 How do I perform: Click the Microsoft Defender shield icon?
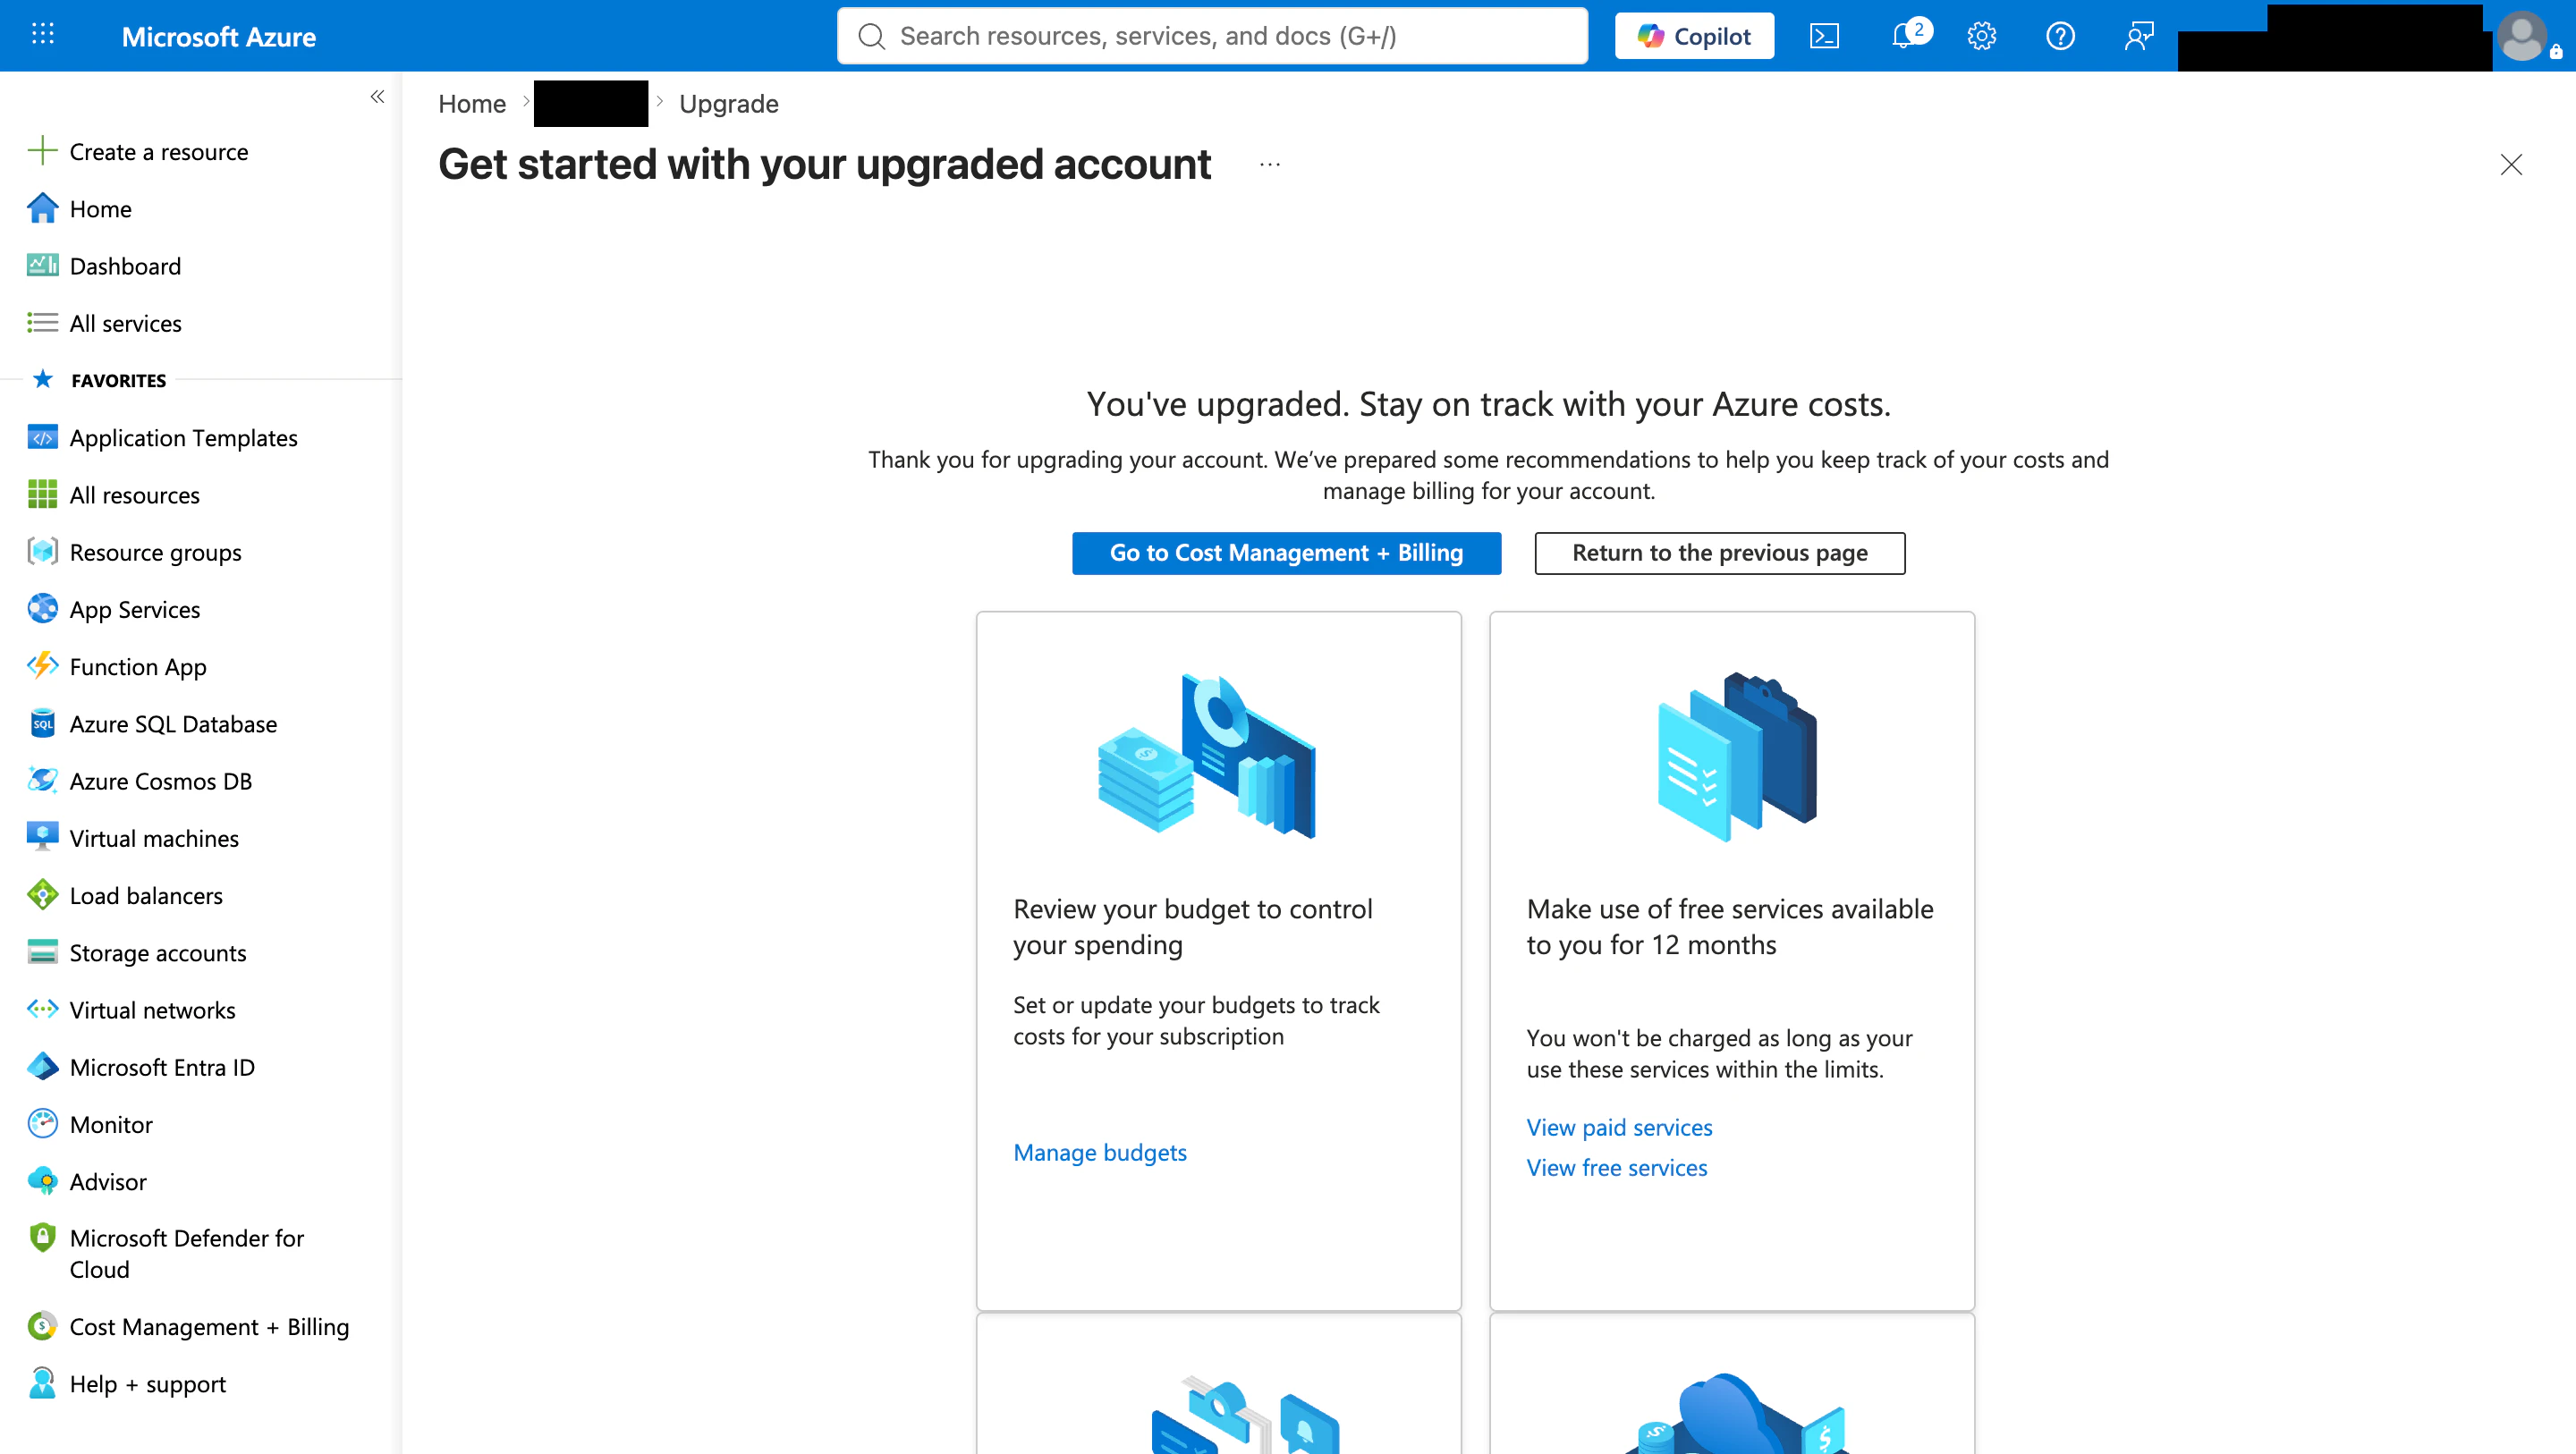(42, 1238)
